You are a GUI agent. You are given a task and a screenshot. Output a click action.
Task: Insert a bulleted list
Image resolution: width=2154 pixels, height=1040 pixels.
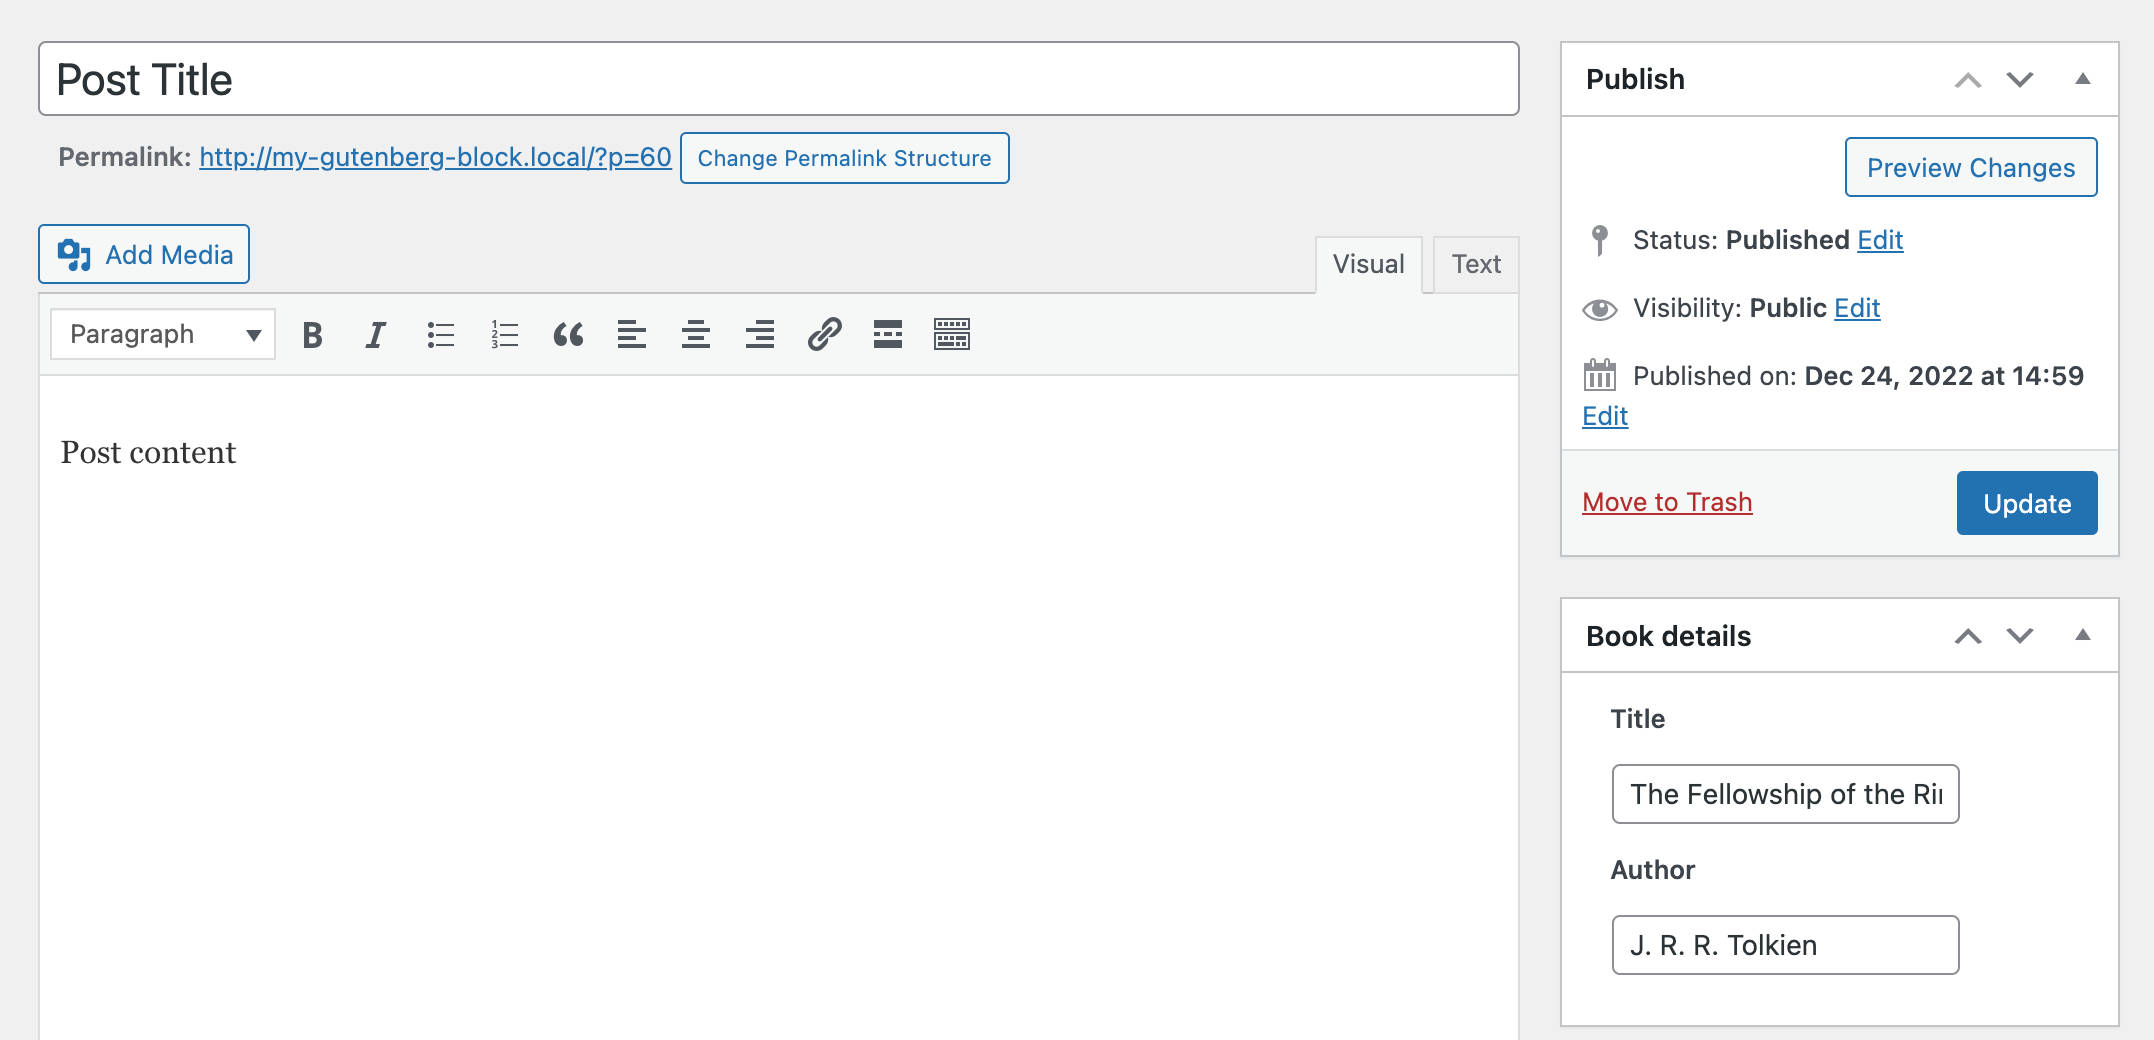pyautogui.click(x=440, y=335)
